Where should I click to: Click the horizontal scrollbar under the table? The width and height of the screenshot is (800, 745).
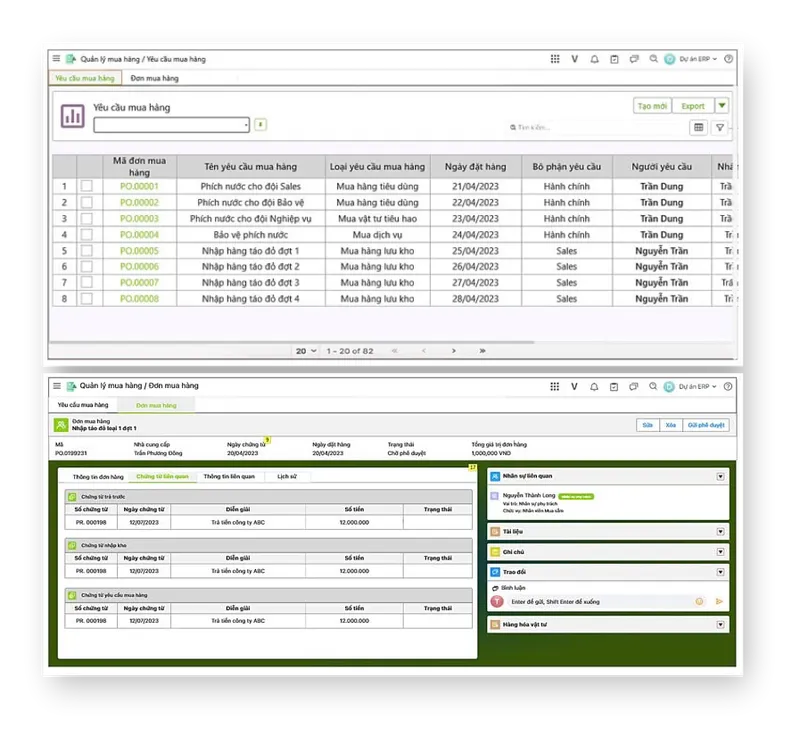click(x=292, y=342)
